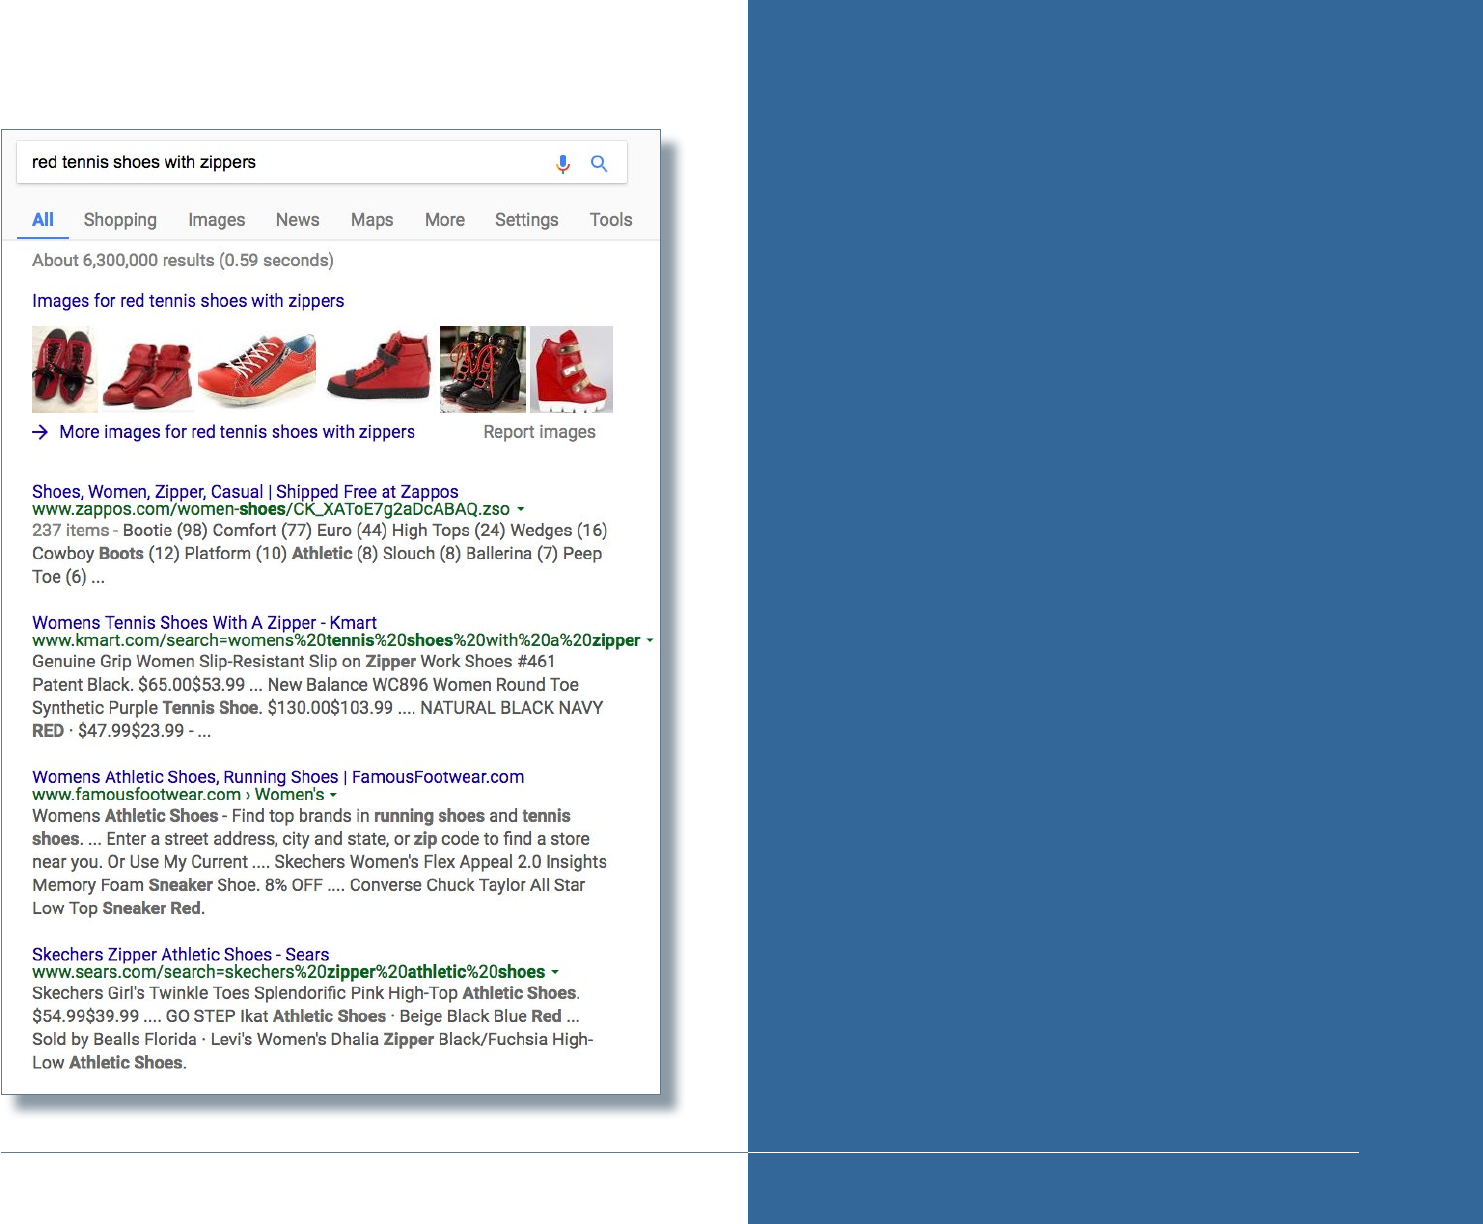Image resolution: width=1483 pixels, height=1224 pixels.
Task: Open first red sneaker thumbnail with laces
Action: [x=65, y=369]
